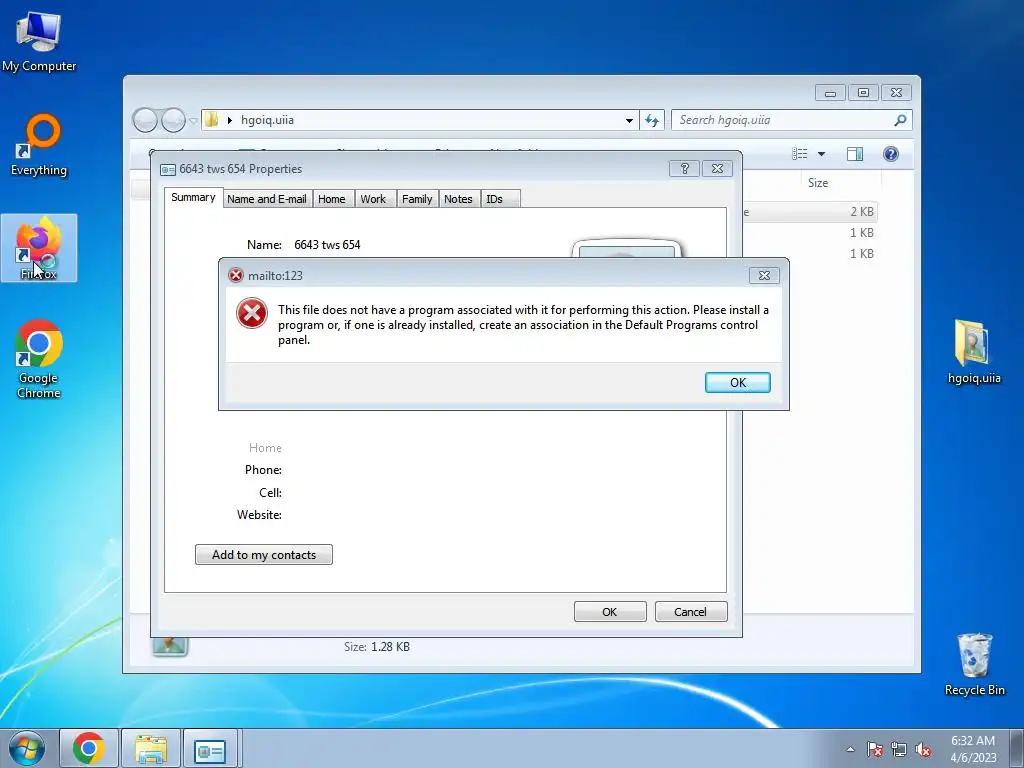Minimize the hgoiq.uiia Explorer window
The image size is (1024, 768).
pyautogui.click(x=830, y=93)
